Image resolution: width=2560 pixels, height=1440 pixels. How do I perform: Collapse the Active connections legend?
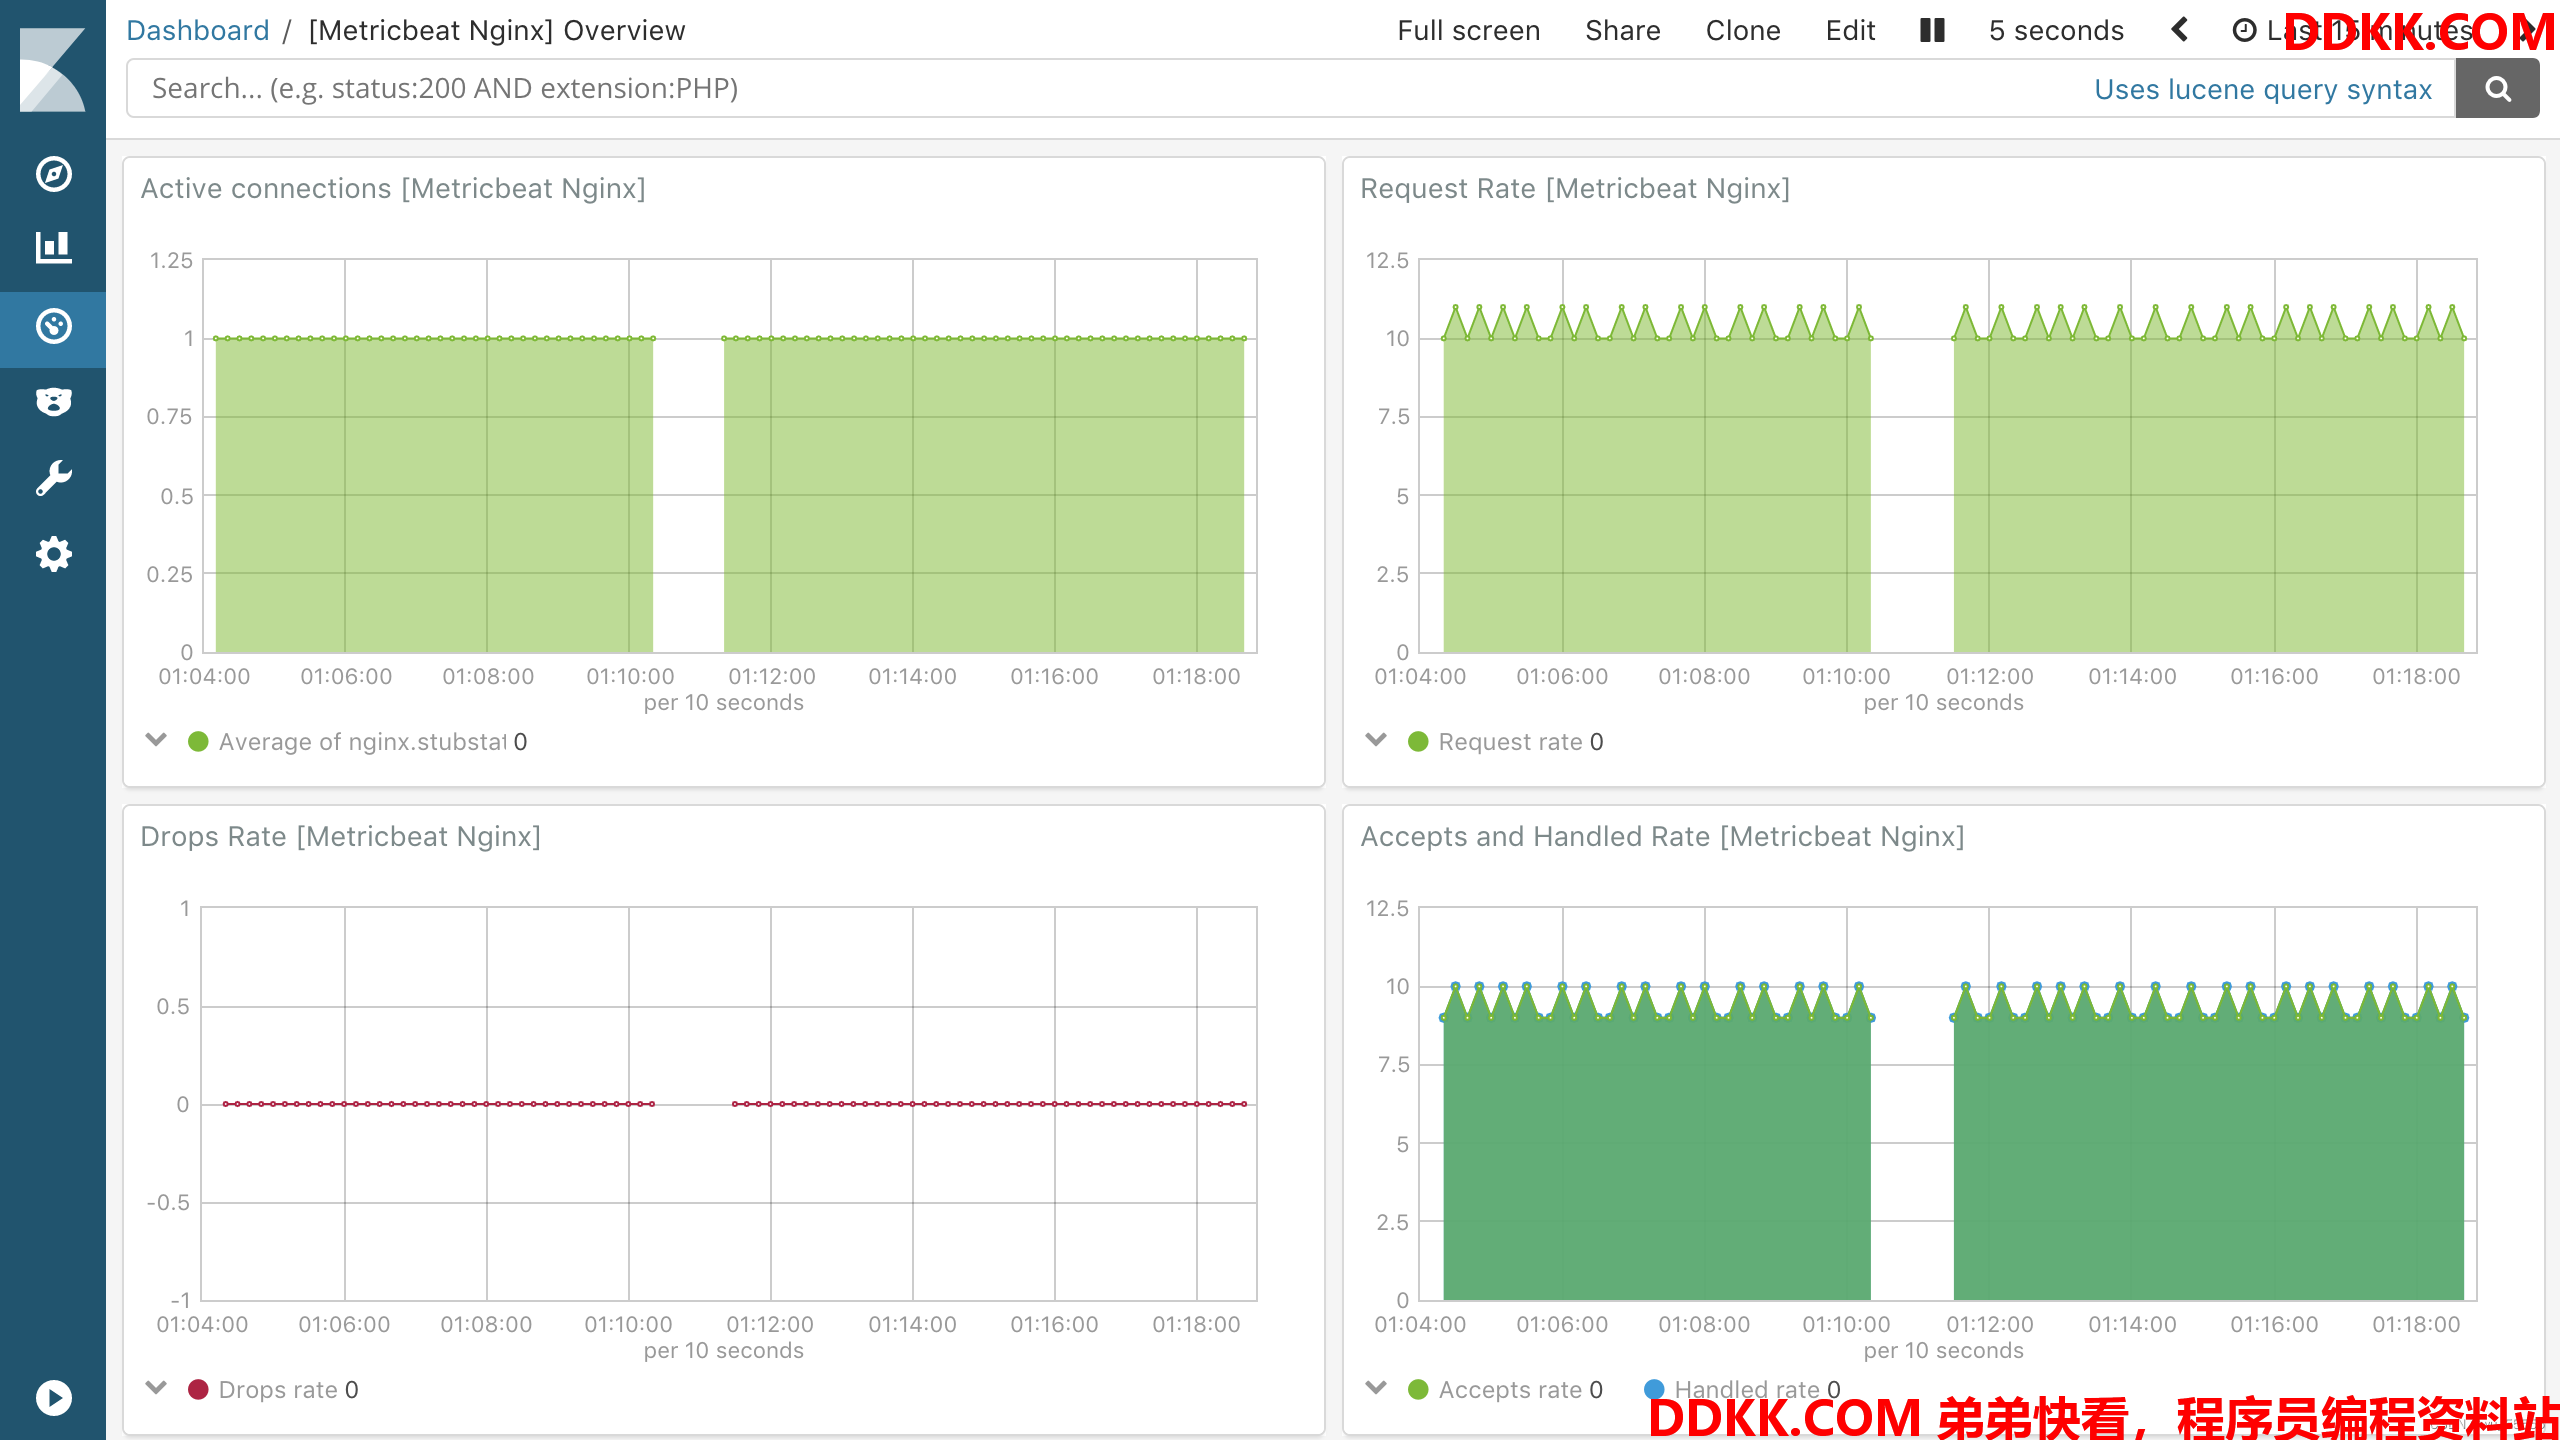[x=156, y=740]
